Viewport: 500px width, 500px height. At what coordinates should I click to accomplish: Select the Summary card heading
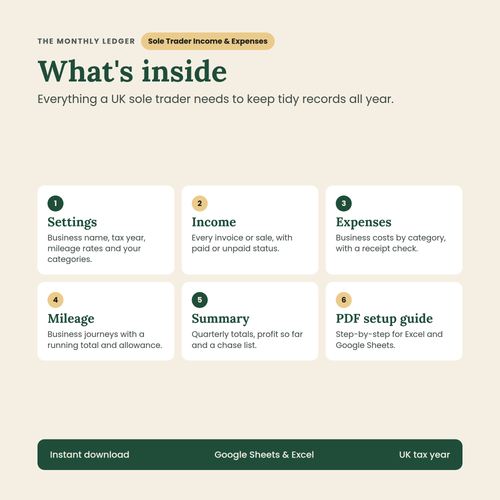[x=220, y=319]
